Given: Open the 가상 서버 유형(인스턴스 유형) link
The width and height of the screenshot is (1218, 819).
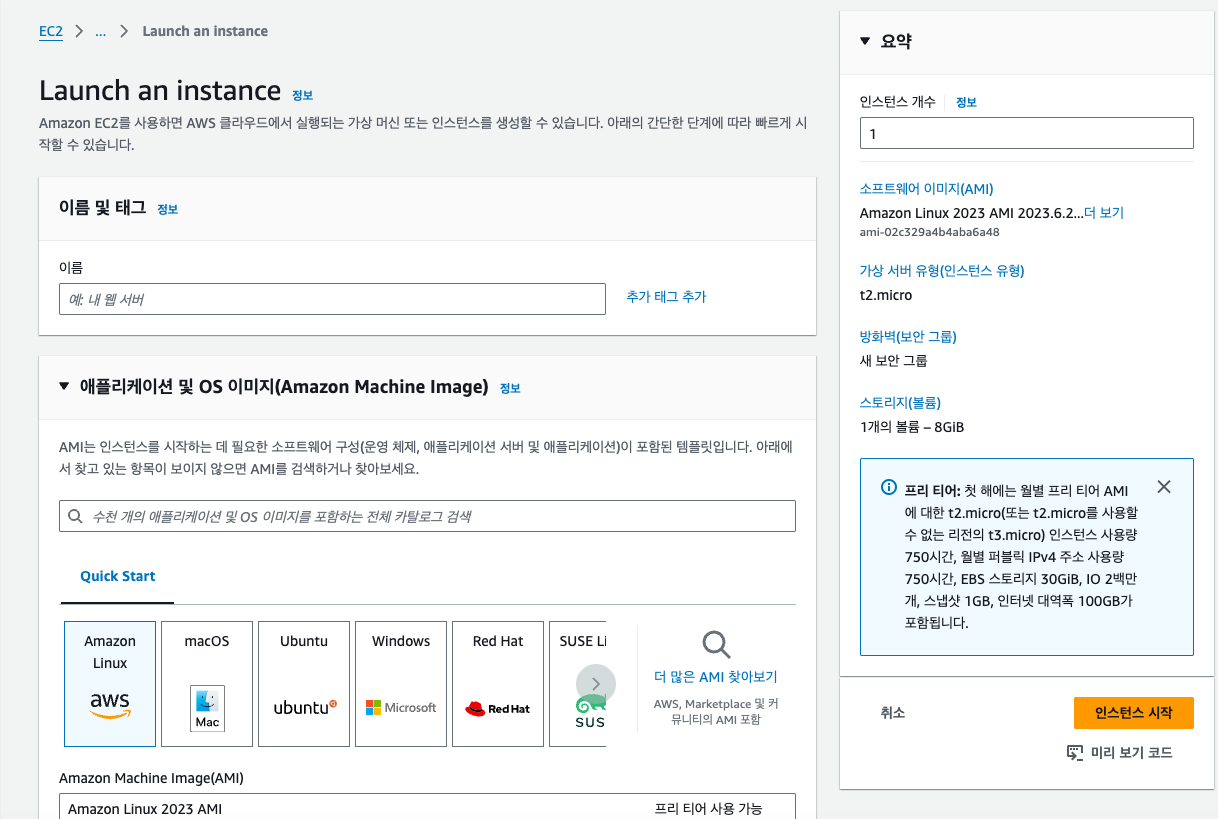Looking at the screenshot, I should click(942, 271).
